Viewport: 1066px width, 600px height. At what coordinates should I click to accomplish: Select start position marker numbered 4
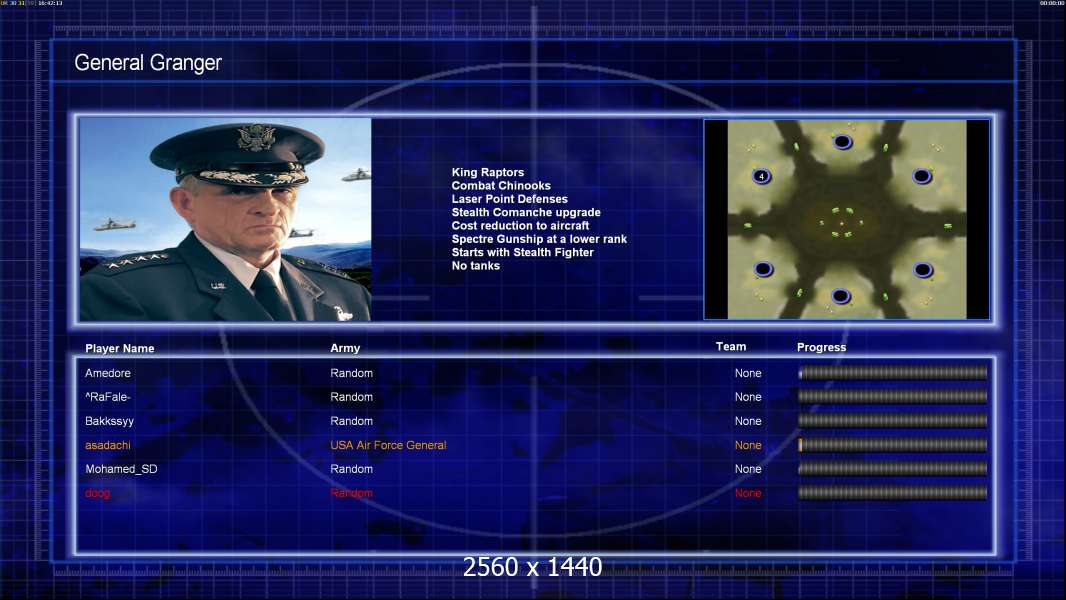(761, 176)
